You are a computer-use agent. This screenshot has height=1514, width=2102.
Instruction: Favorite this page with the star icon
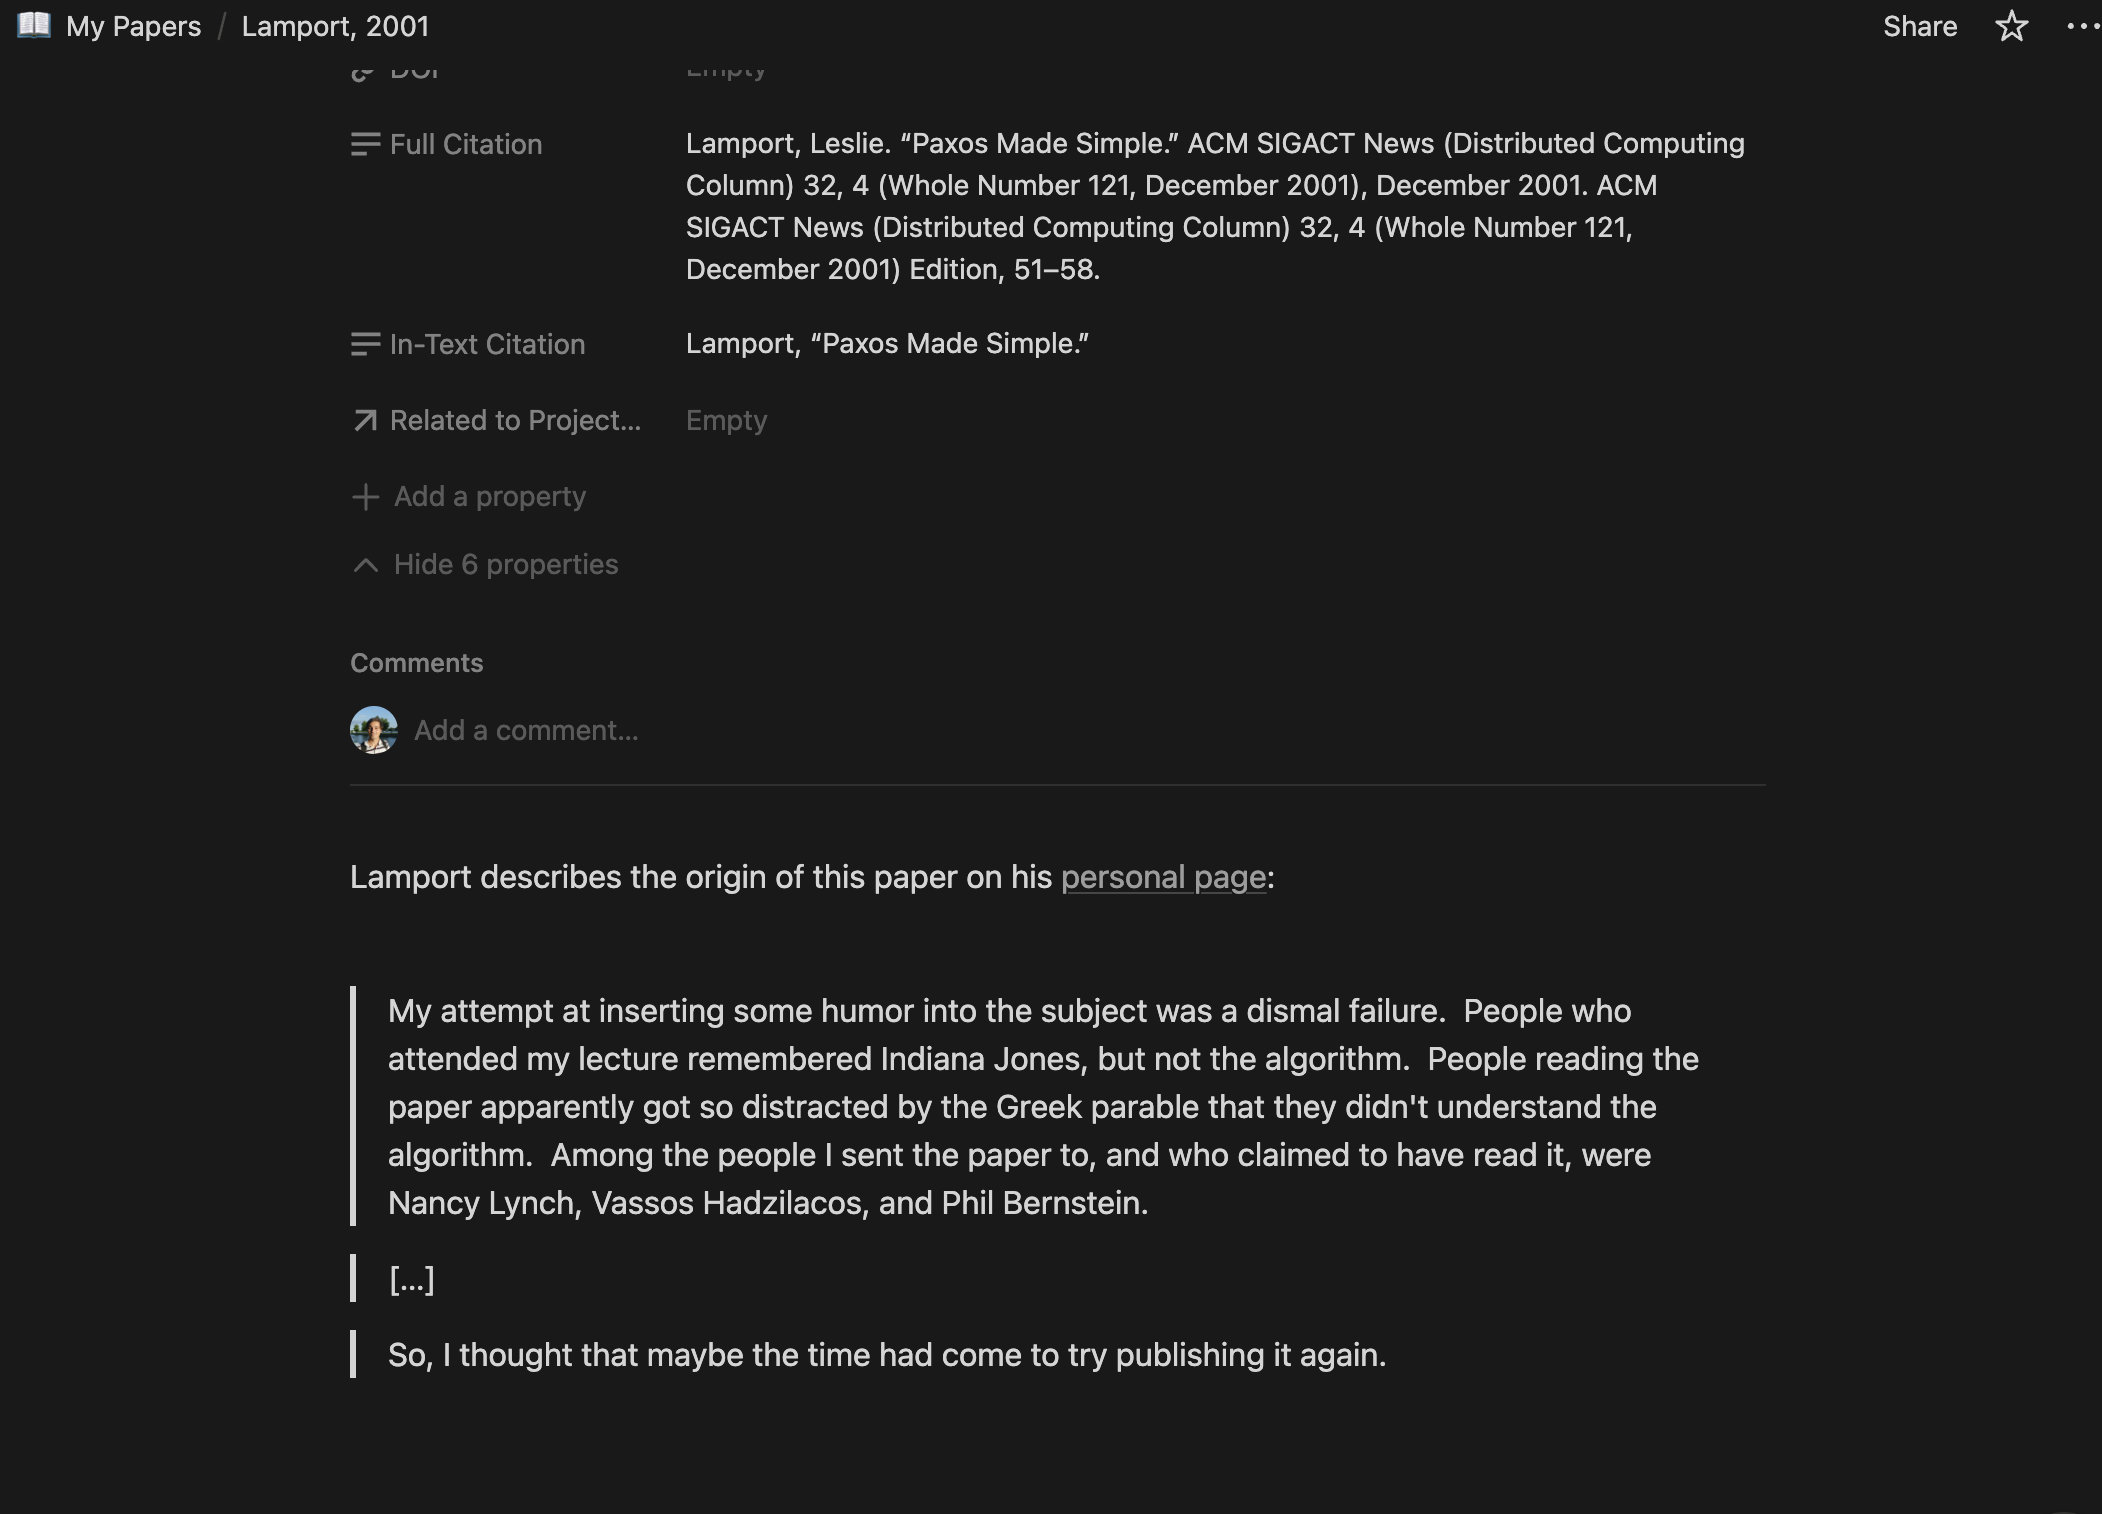pyautogui.click(x=2011, y=26)
